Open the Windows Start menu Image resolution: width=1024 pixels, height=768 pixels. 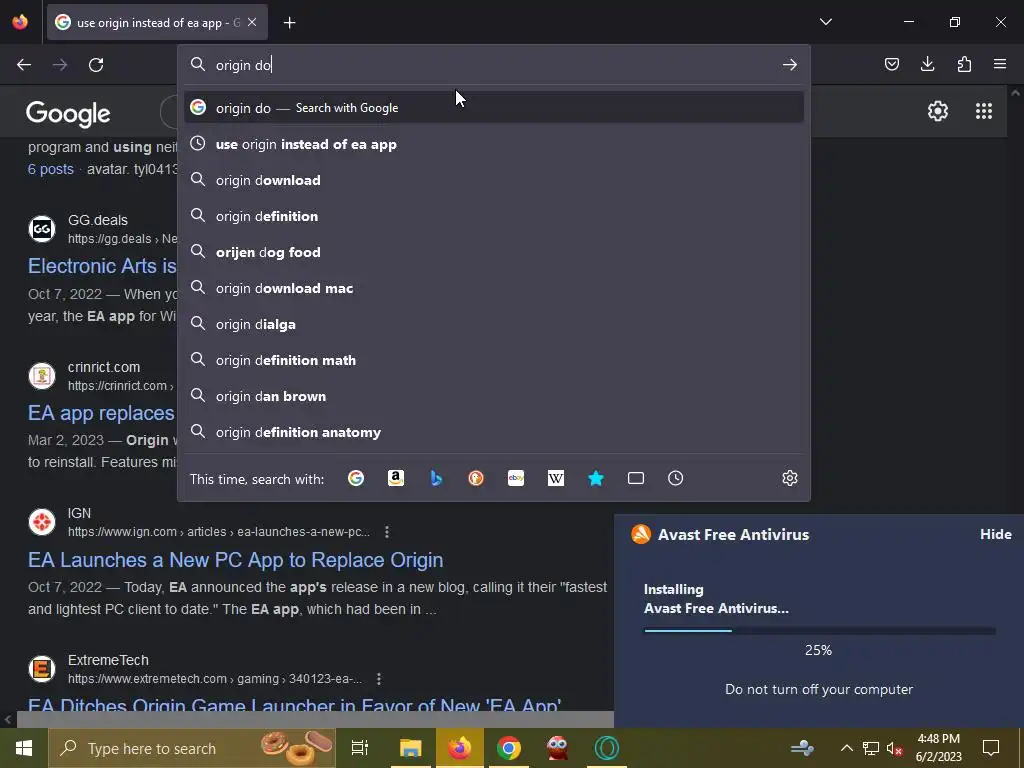pos(24,748)
